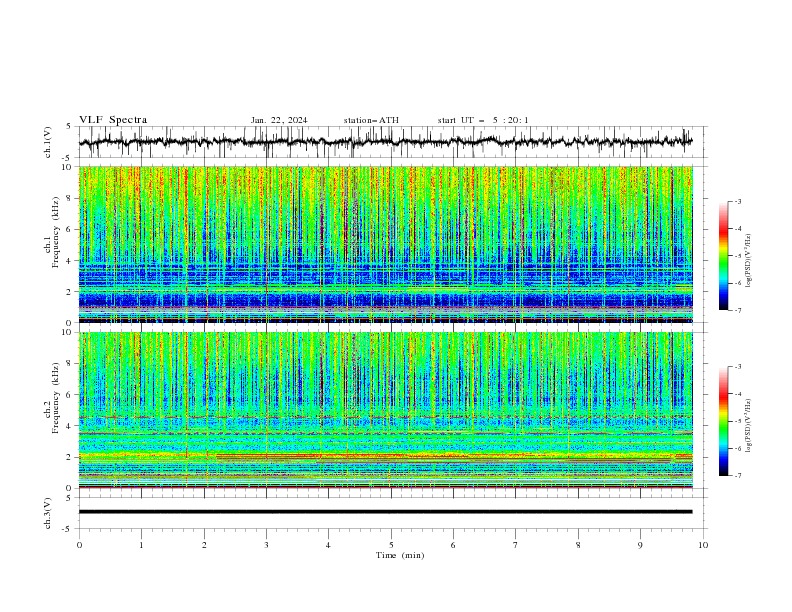792x612 pixels.
Task: Click the "ch.3(V)" axis label
Action: pyautogui.click(x=48, y=513)
